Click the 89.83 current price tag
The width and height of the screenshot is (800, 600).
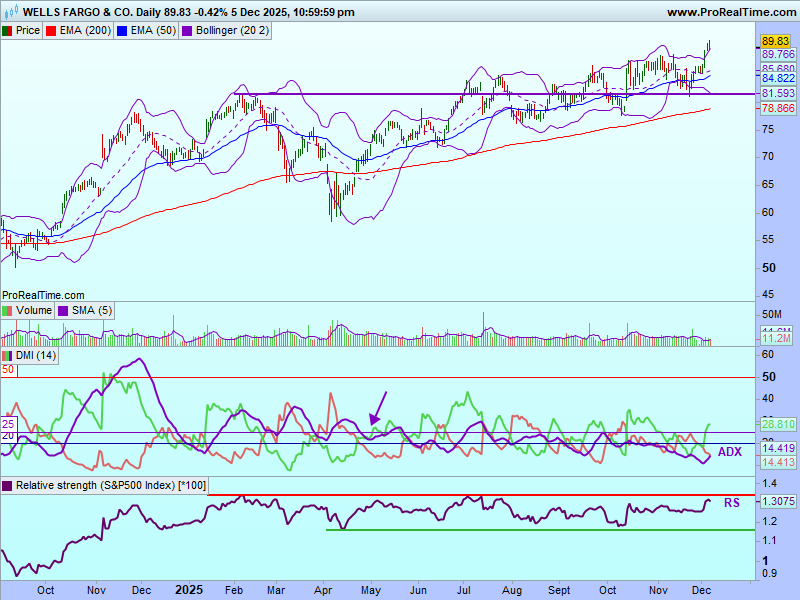pos(775,41)
